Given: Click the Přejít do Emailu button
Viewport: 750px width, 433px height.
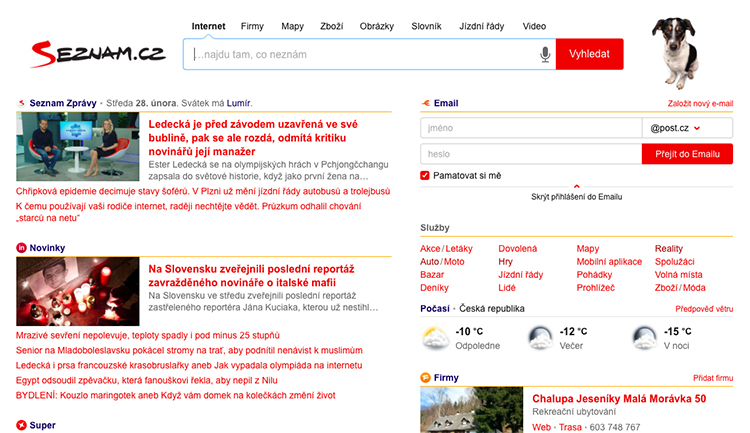Looking at the screenshot, I should (x=686, y=154).
